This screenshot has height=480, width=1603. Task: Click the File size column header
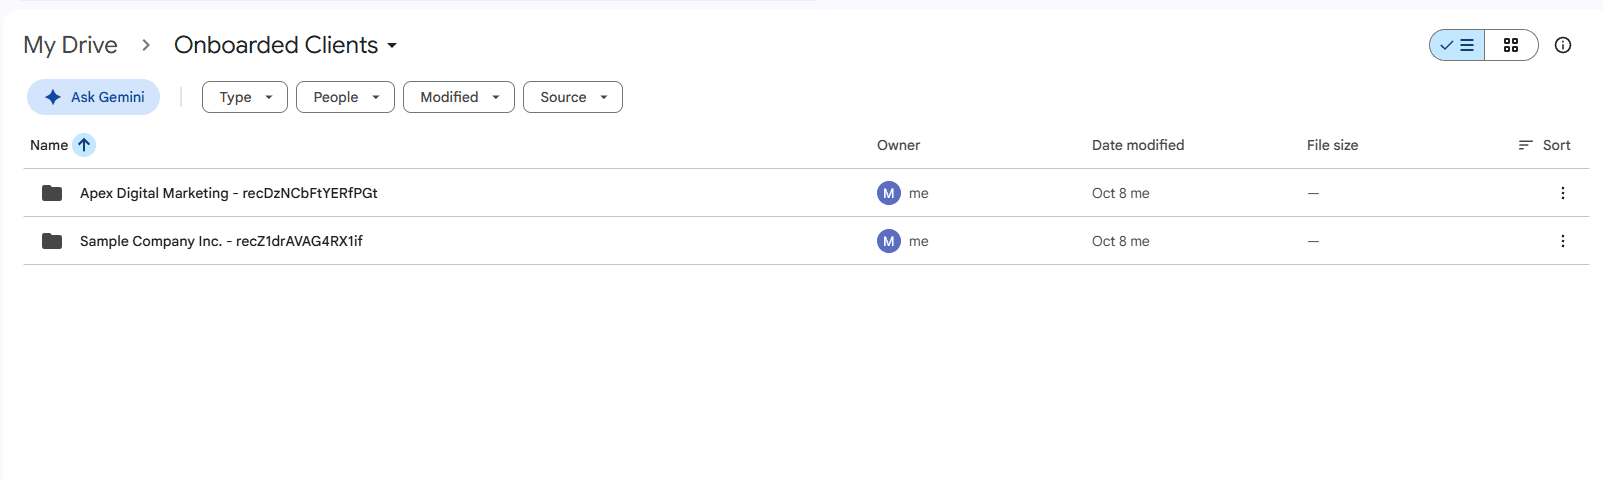coord(1332,145)
